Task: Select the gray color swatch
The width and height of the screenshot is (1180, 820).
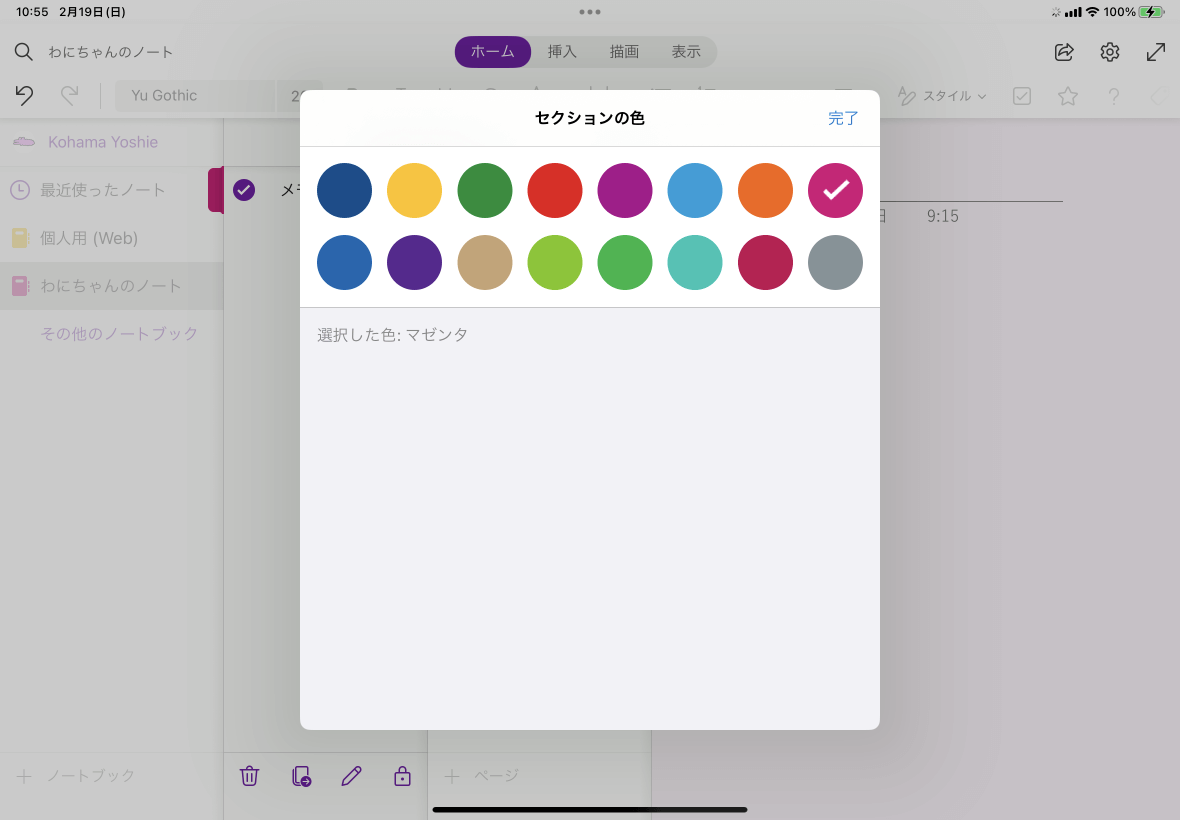Action: tap(835, 263)
